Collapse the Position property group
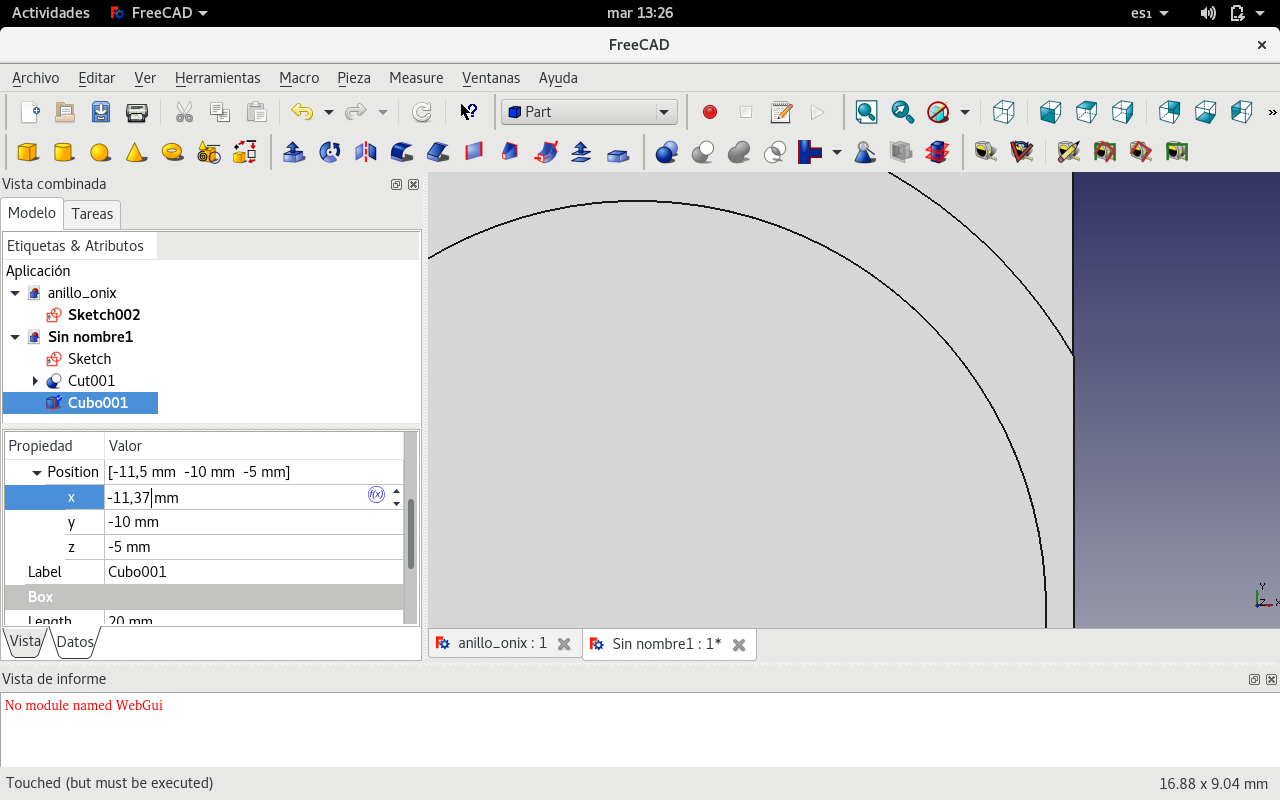Screen dimensions: 1280x800 pyautogui.click(x=37, y=472)
